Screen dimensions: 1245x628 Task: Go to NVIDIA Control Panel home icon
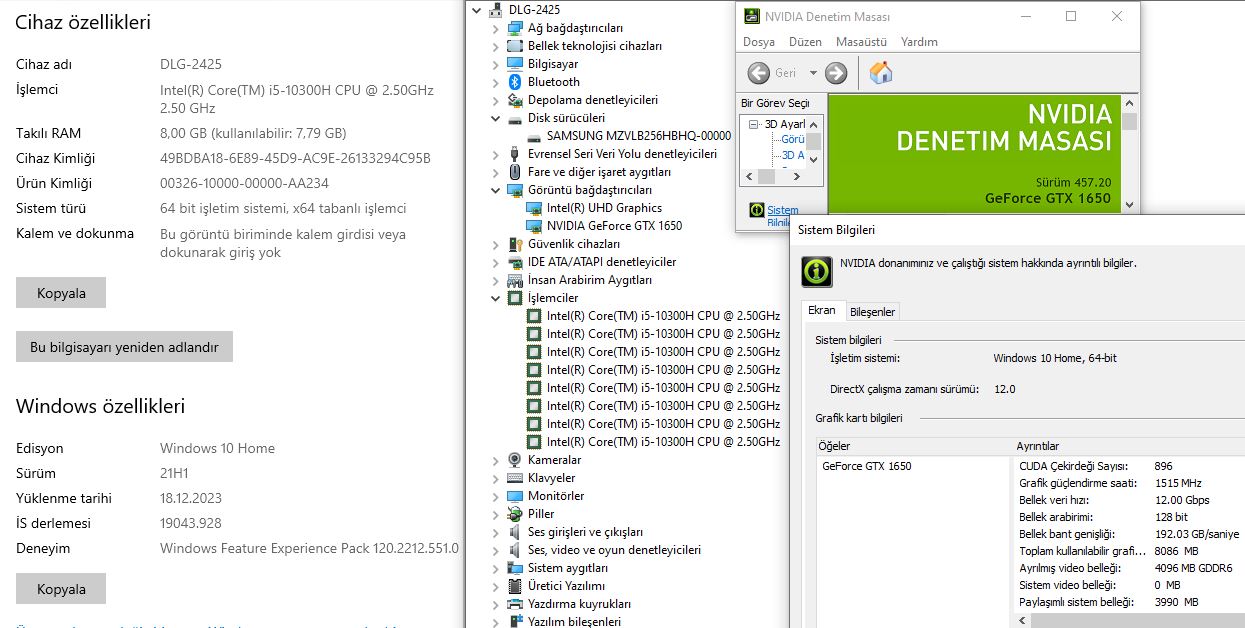881,73
